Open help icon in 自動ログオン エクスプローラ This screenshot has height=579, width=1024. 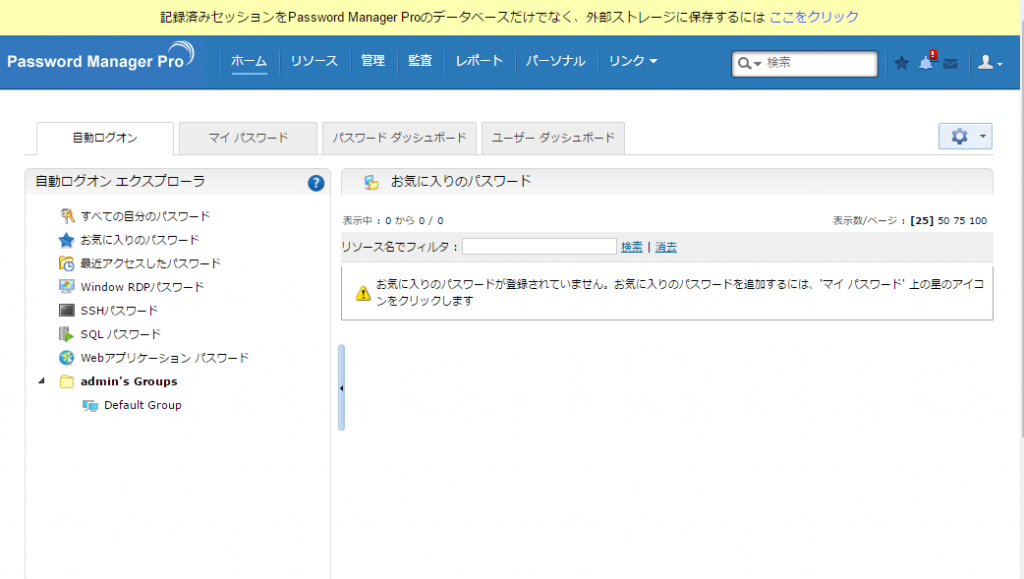[316, 183]
